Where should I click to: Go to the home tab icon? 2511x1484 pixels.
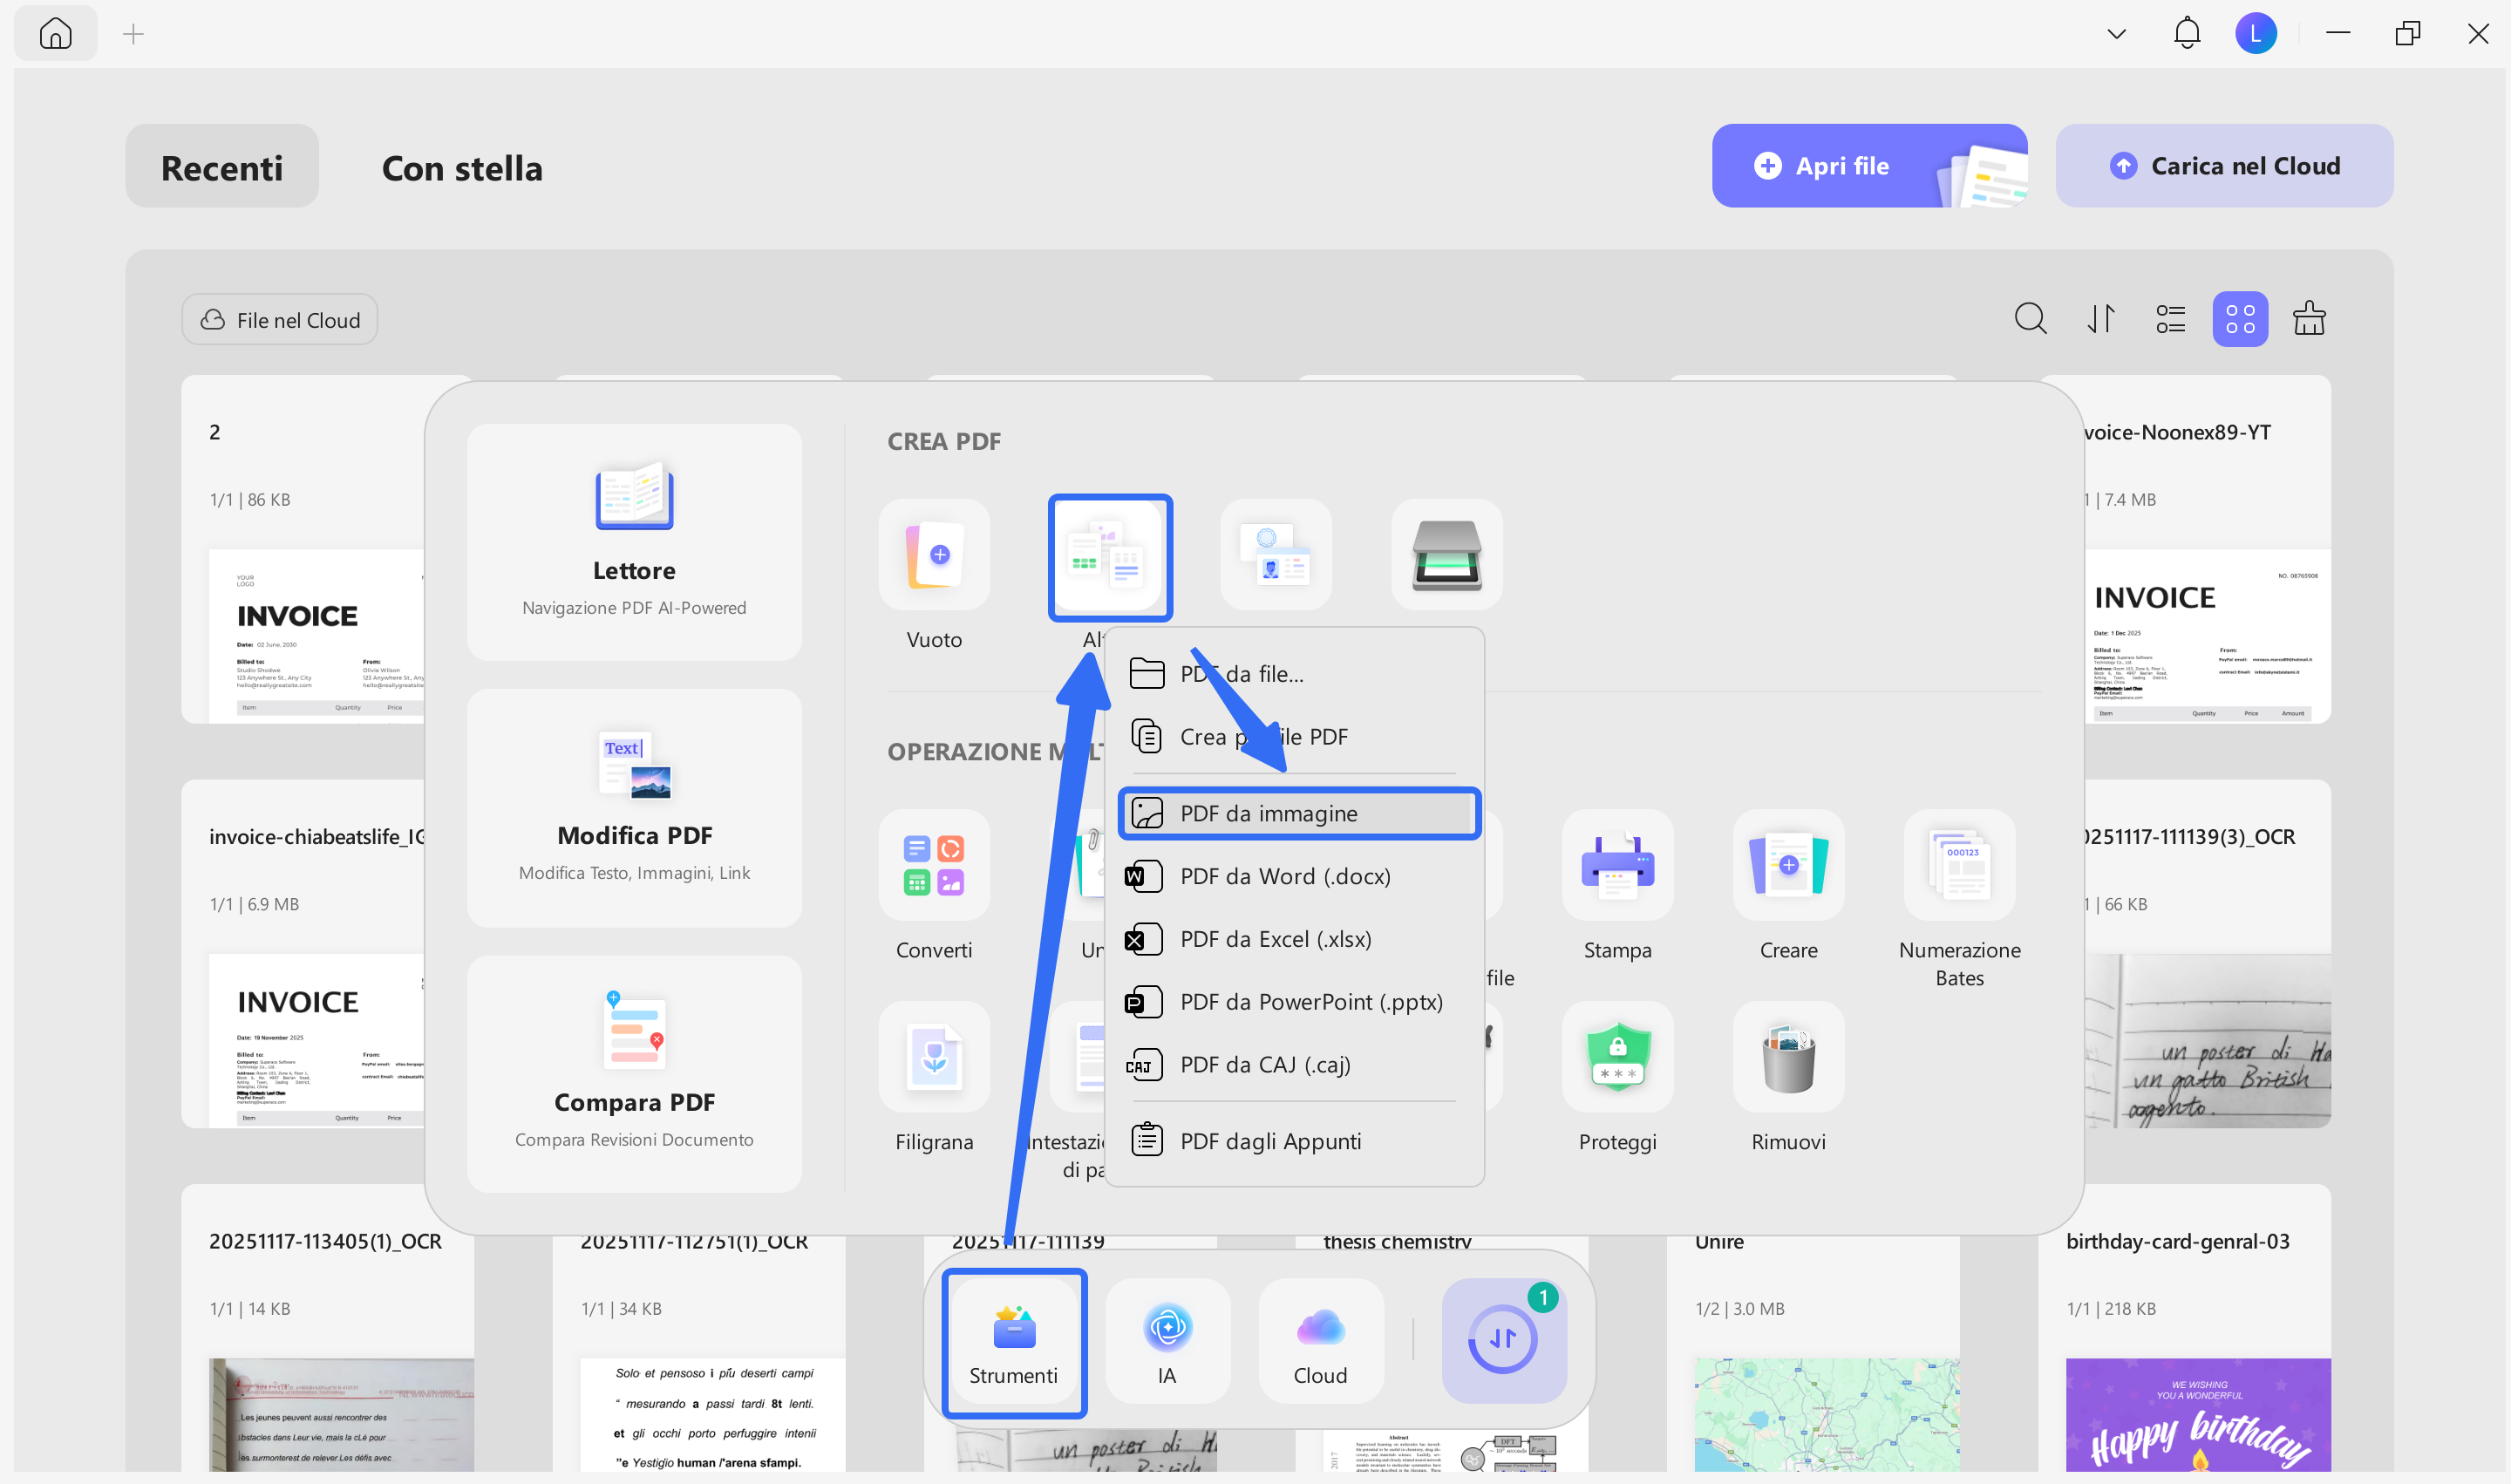click(x=56, y=34)
